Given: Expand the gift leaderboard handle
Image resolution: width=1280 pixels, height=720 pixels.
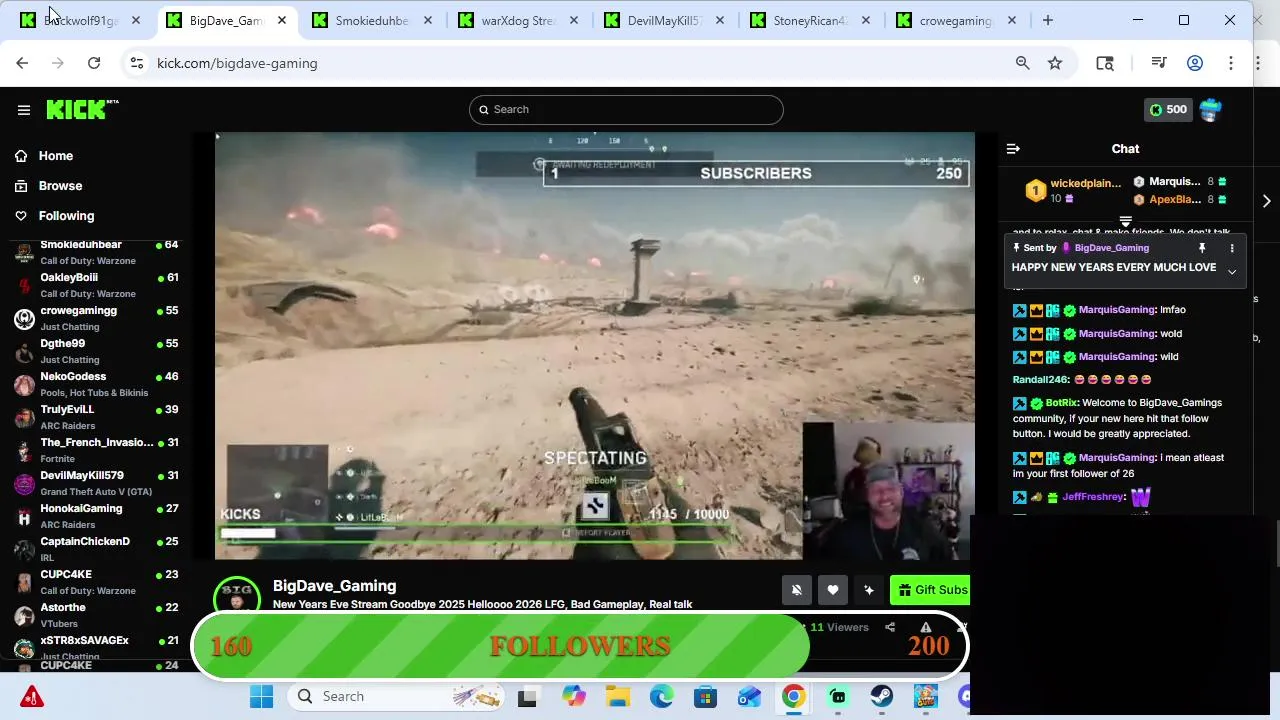Looking at the screenshot, I should tap(1125, 222).
